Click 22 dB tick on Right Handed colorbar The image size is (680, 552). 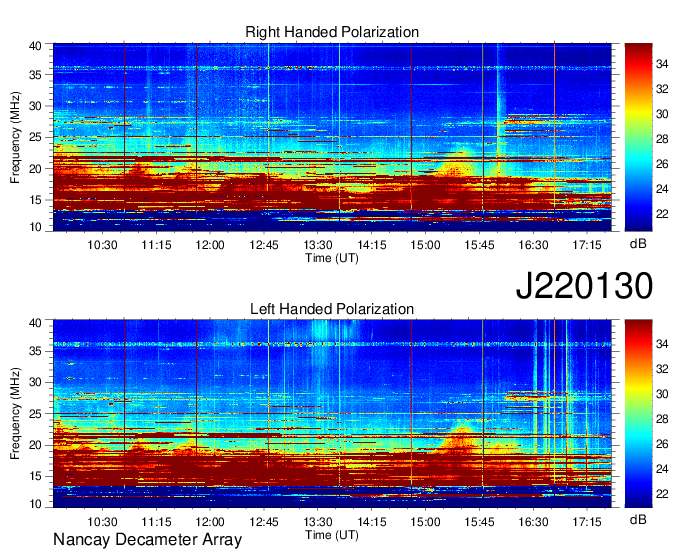[662, 214]
